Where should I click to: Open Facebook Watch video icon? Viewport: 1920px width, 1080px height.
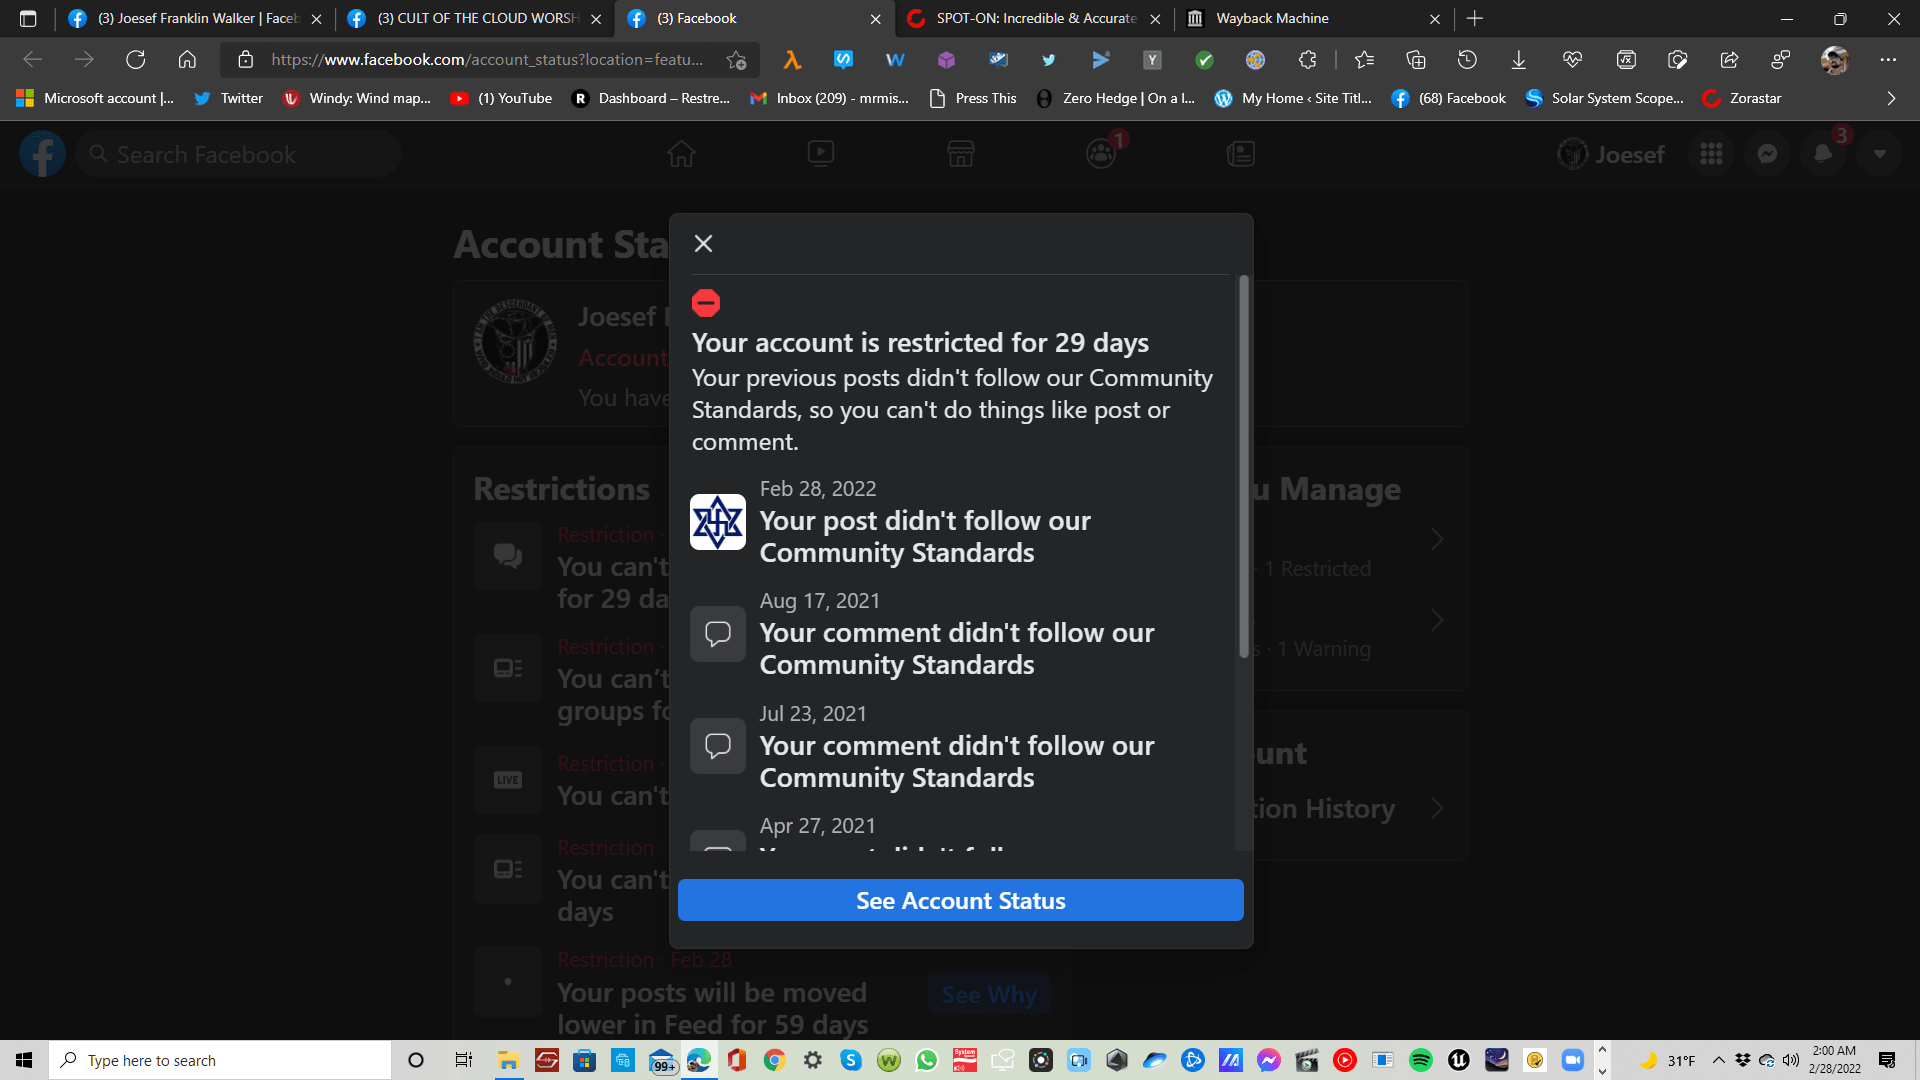click(821, 154)
